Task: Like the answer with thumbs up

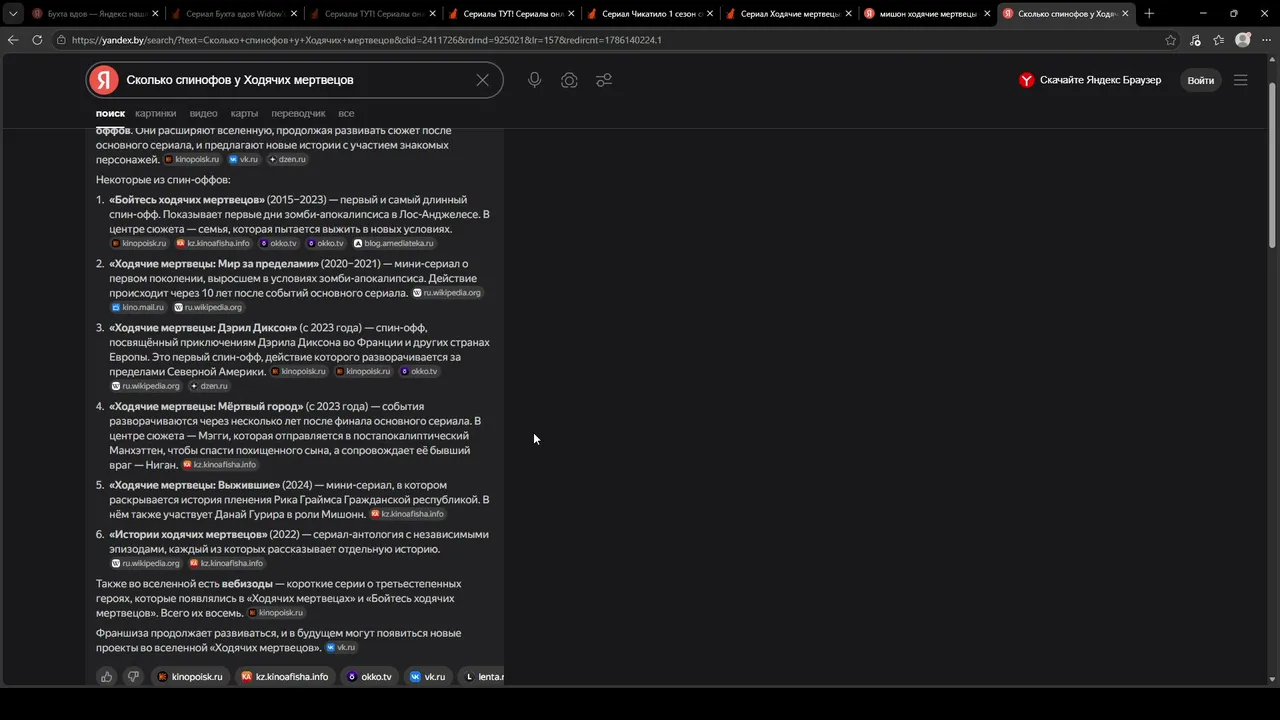Action: (x=107, y=677)
